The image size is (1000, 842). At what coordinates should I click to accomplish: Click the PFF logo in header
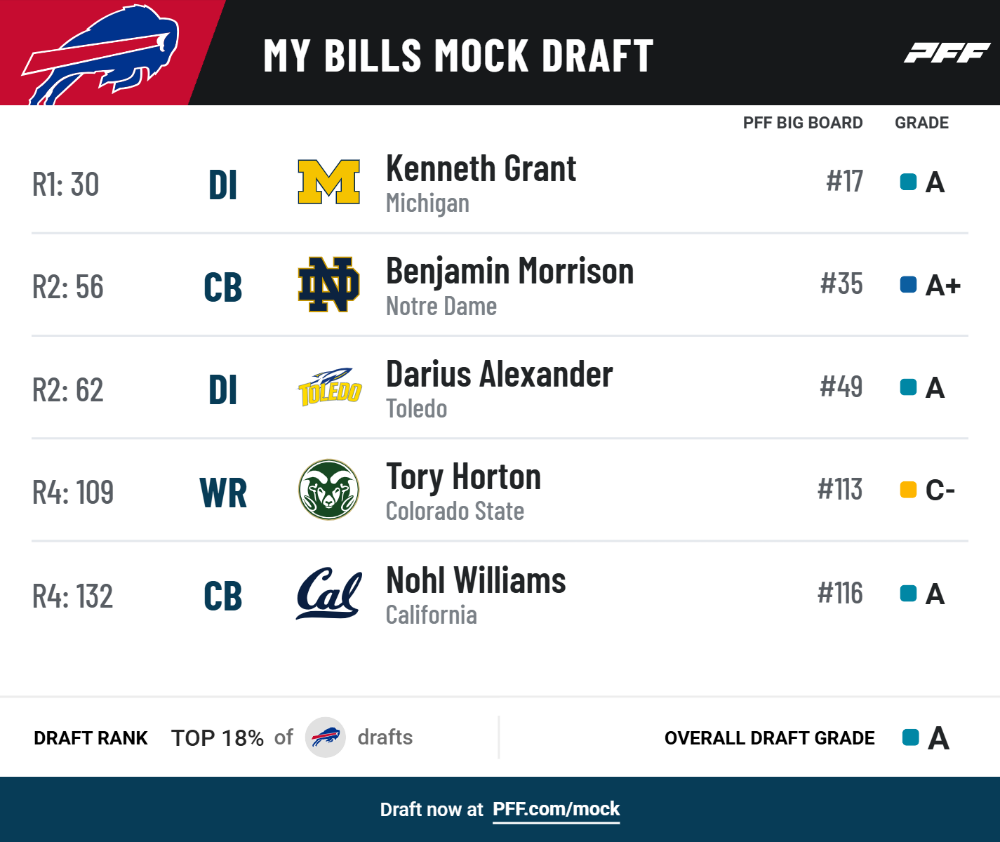click(947, 53)
